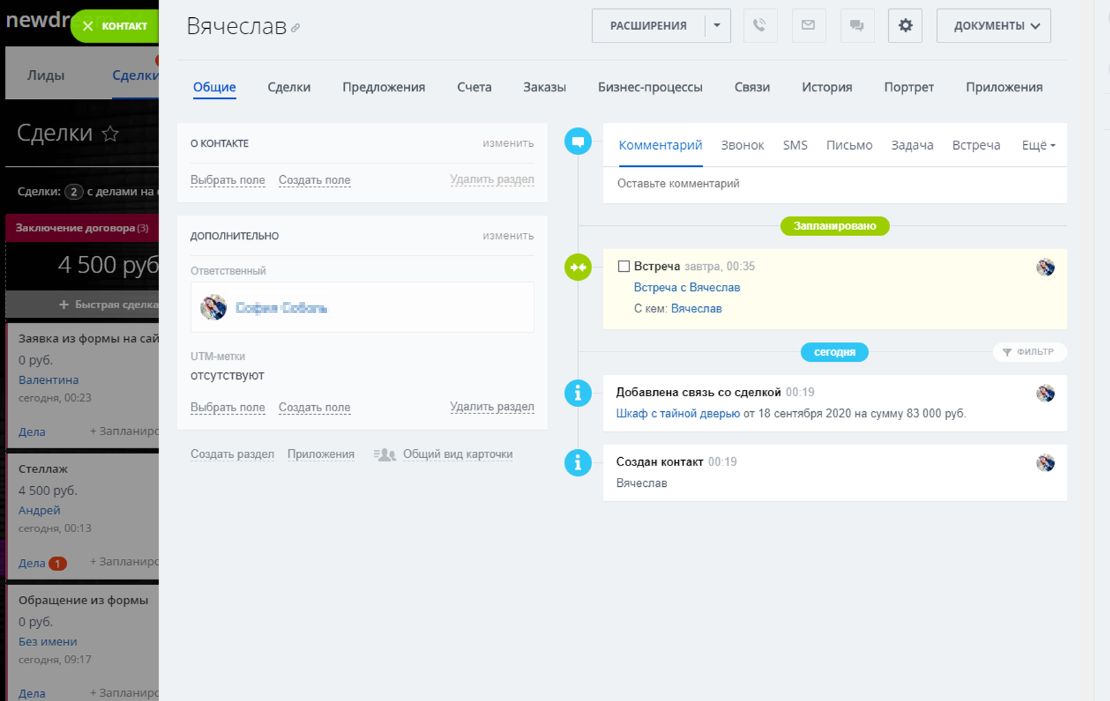Select the Звонок activity tab
The width and height of the screenshot is (1110, 701).
click(x=742, y=145)
